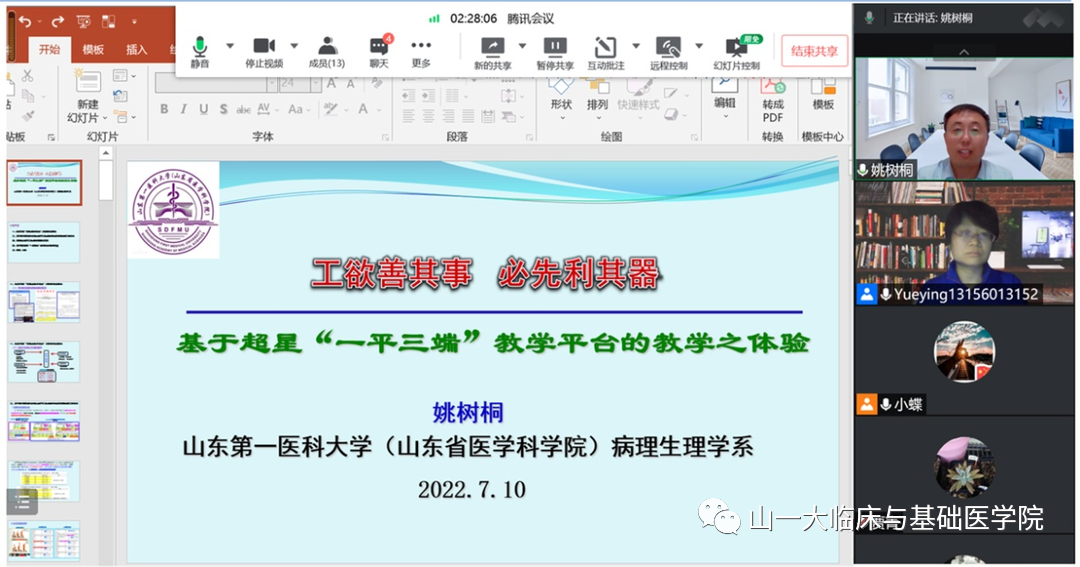Screen dimensions: 1080x567
Task: Open the 互动批注 annotation tool
Action: (x=605, y=46)
